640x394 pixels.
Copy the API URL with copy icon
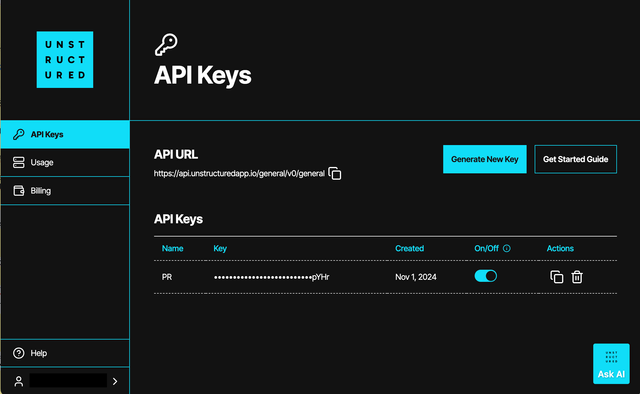point(335,174)
